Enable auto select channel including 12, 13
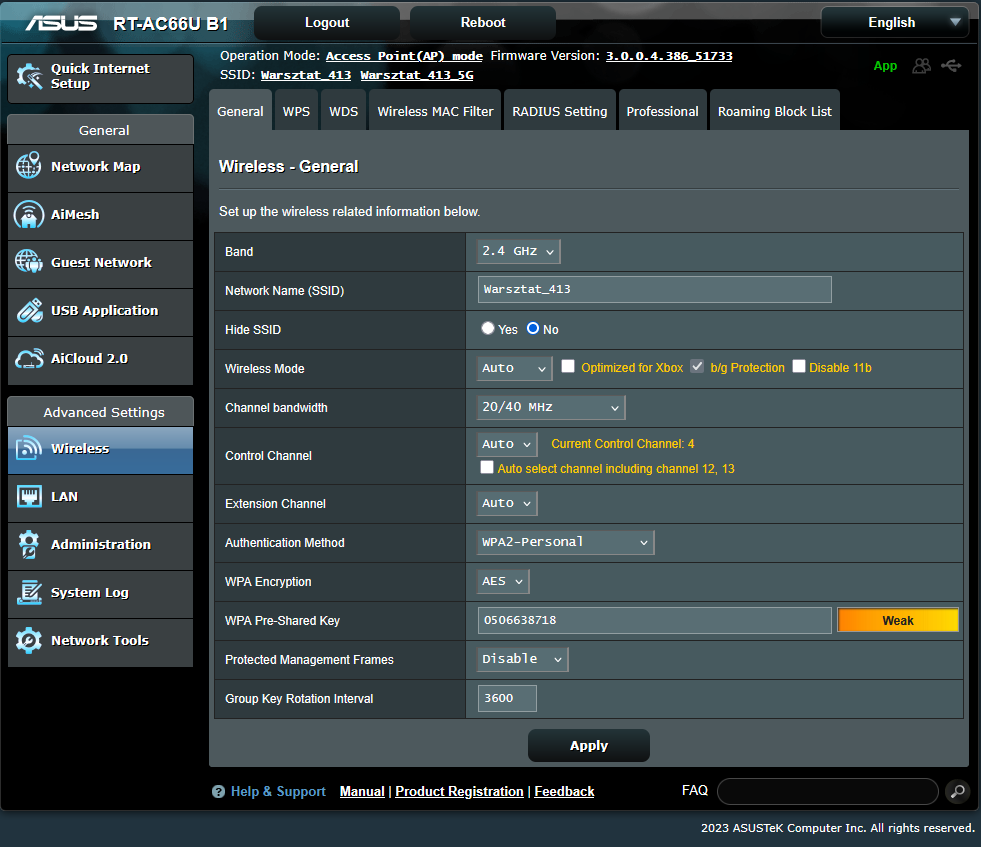 [487, 468]
